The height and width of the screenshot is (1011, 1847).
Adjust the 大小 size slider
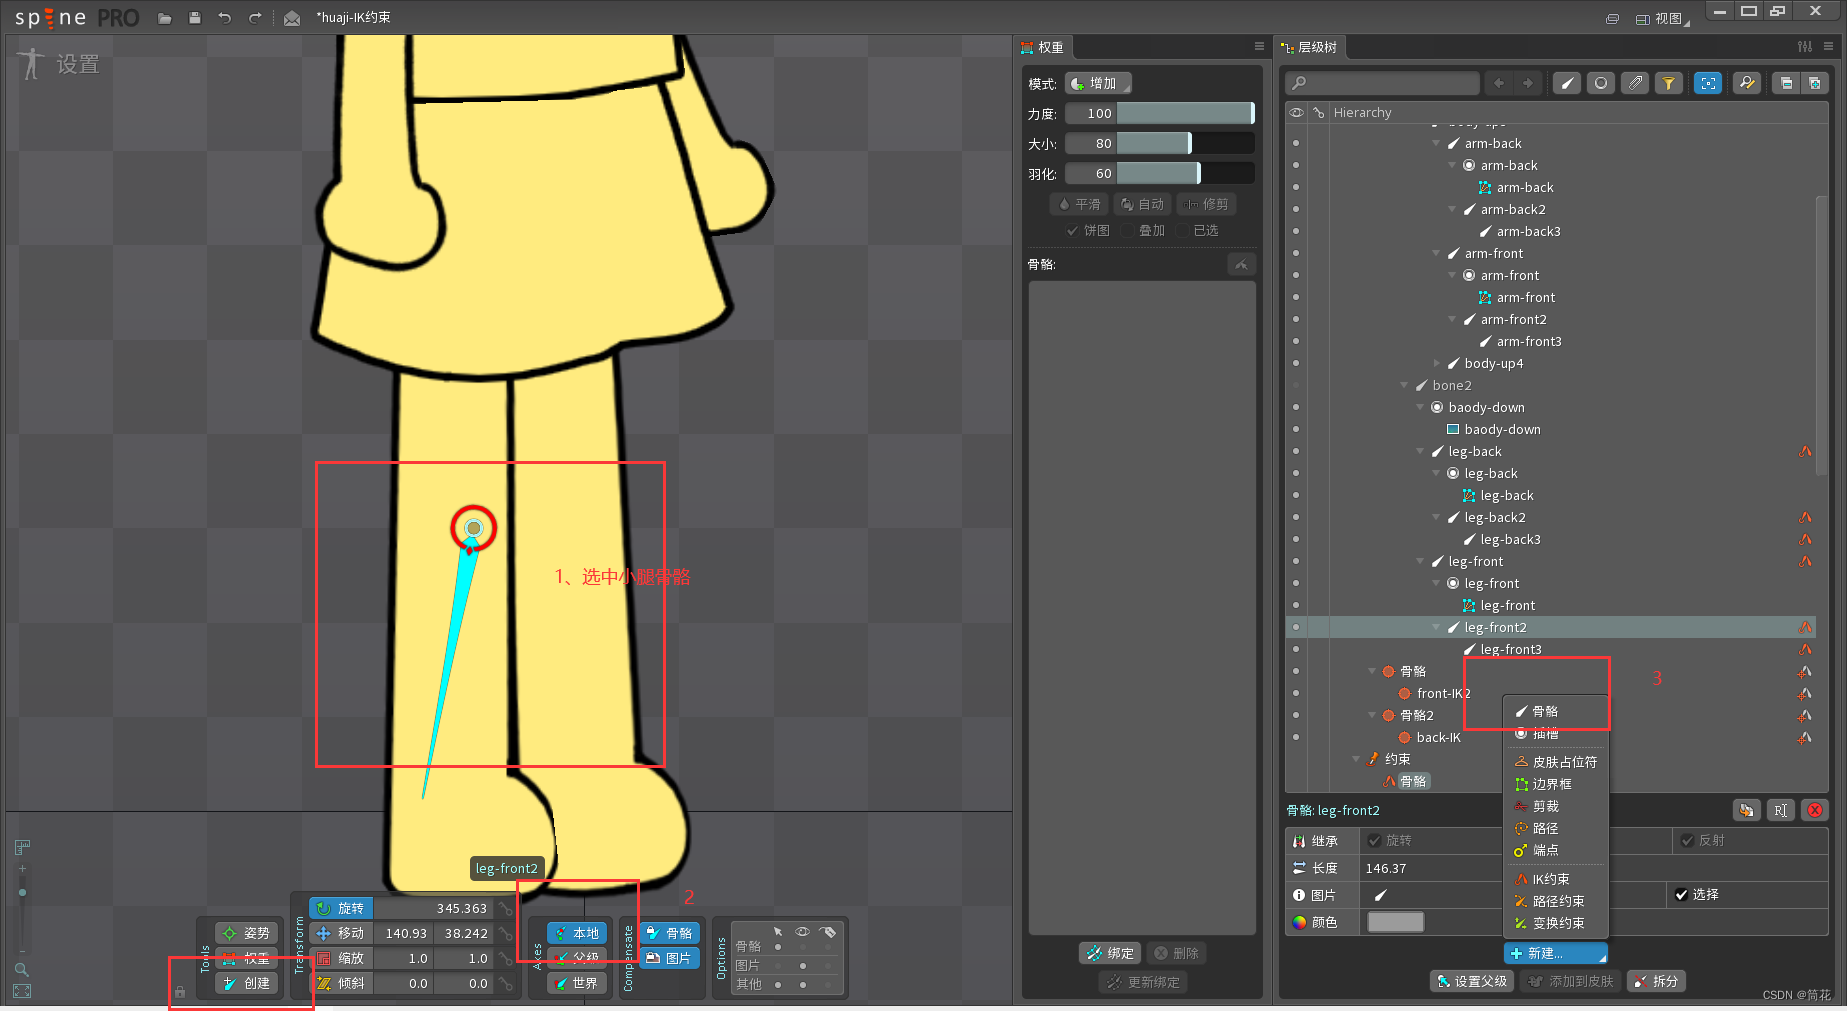(1185, 143)
